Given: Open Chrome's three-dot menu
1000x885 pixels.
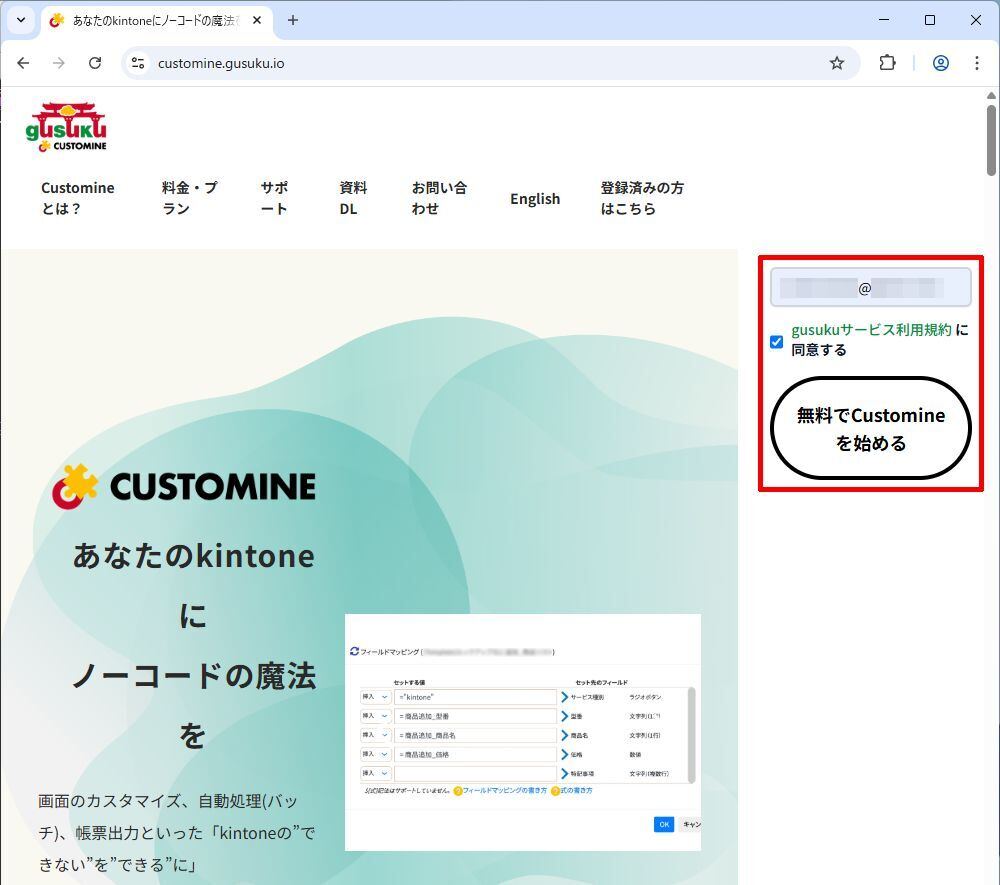Looking at the screenshot, I should (x=976, y=63).
